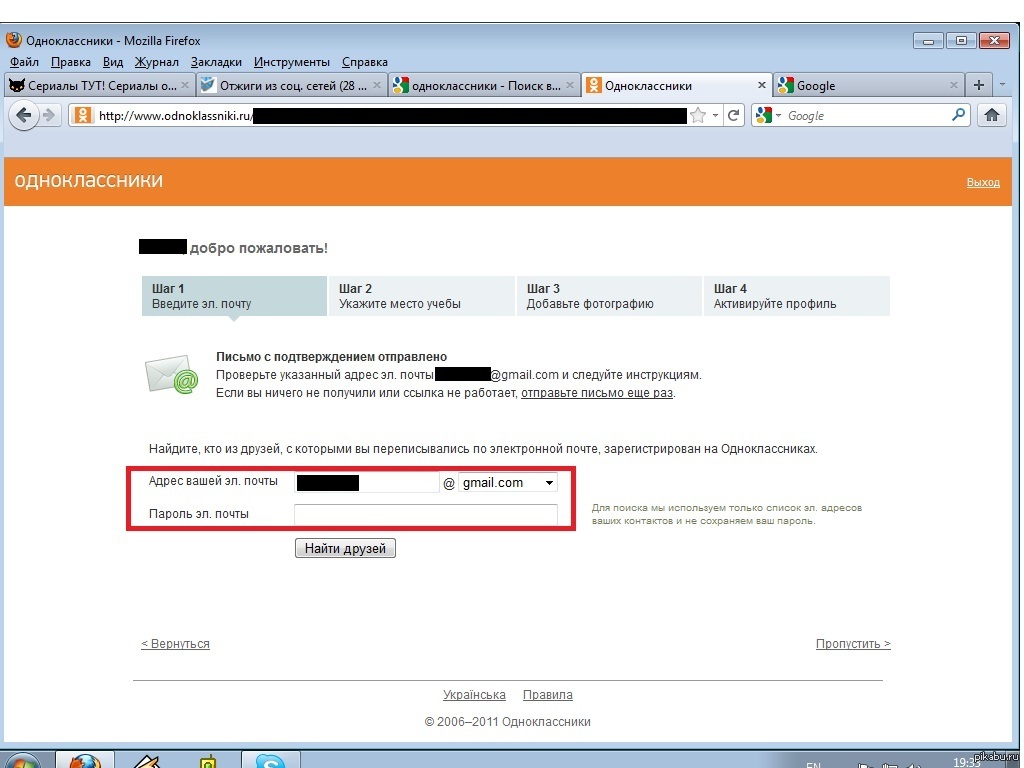Click the URL address bar text

[175, 116]
